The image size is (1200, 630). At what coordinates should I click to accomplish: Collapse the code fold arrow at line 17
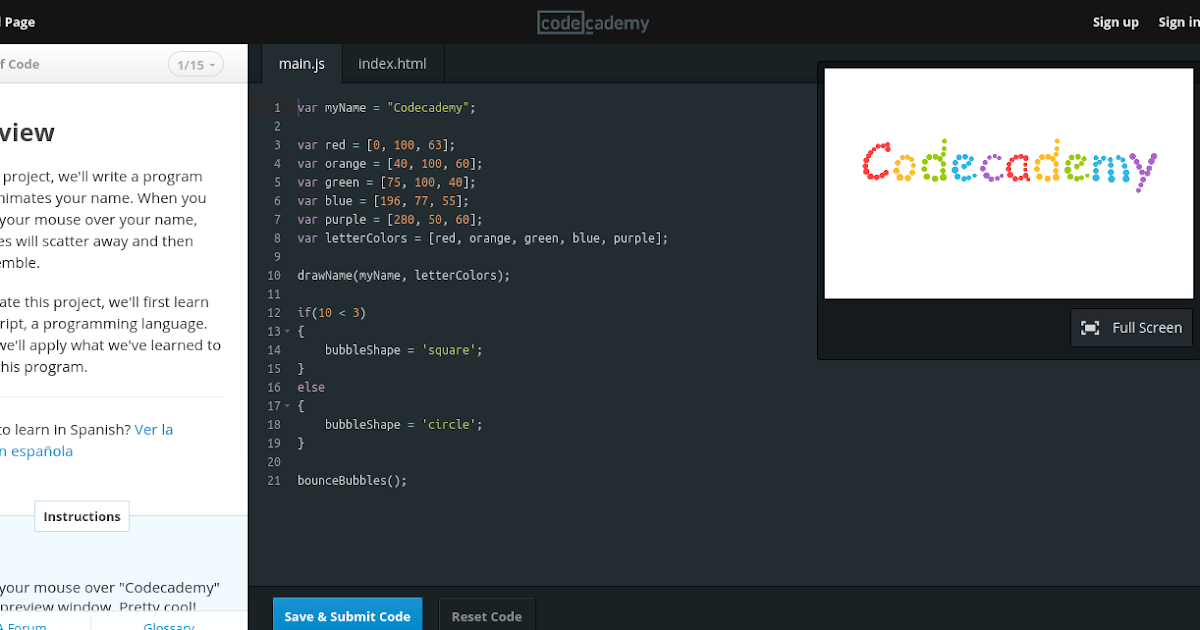(287, 406)
